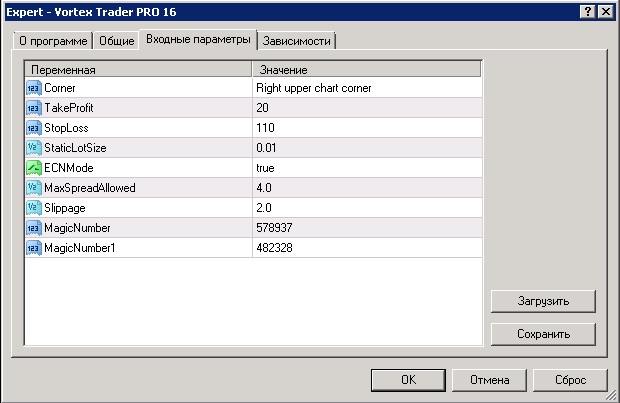Click the Отмена button
Viewport: 620px width, 403px height.
[490, 380]
